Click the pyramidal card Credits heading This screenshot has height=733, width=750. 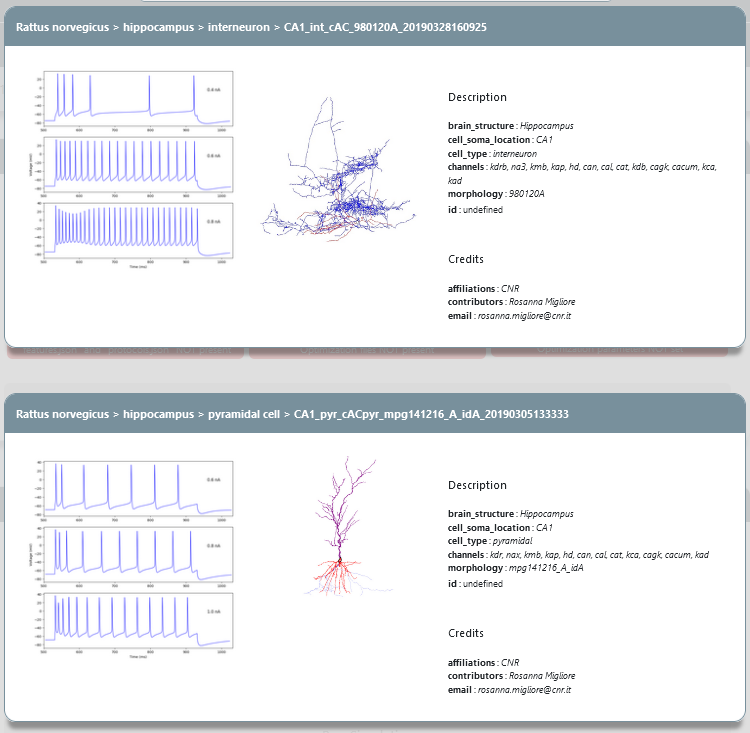tap(465, 633)
